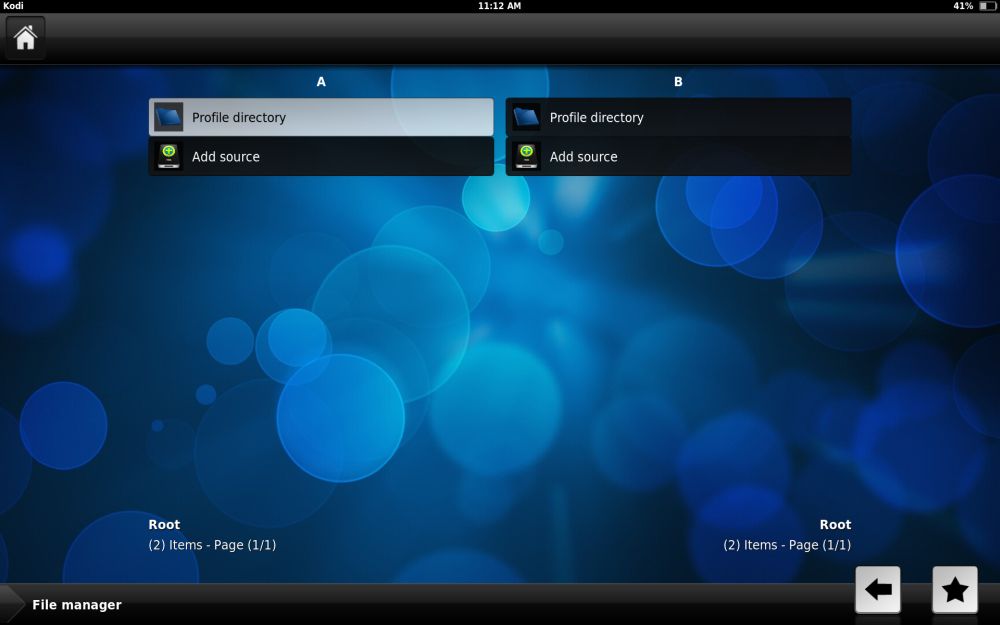Click the left Root path label
This screenshot has width=1000, height=625.
pyautogui.click(x=164, y=525)
